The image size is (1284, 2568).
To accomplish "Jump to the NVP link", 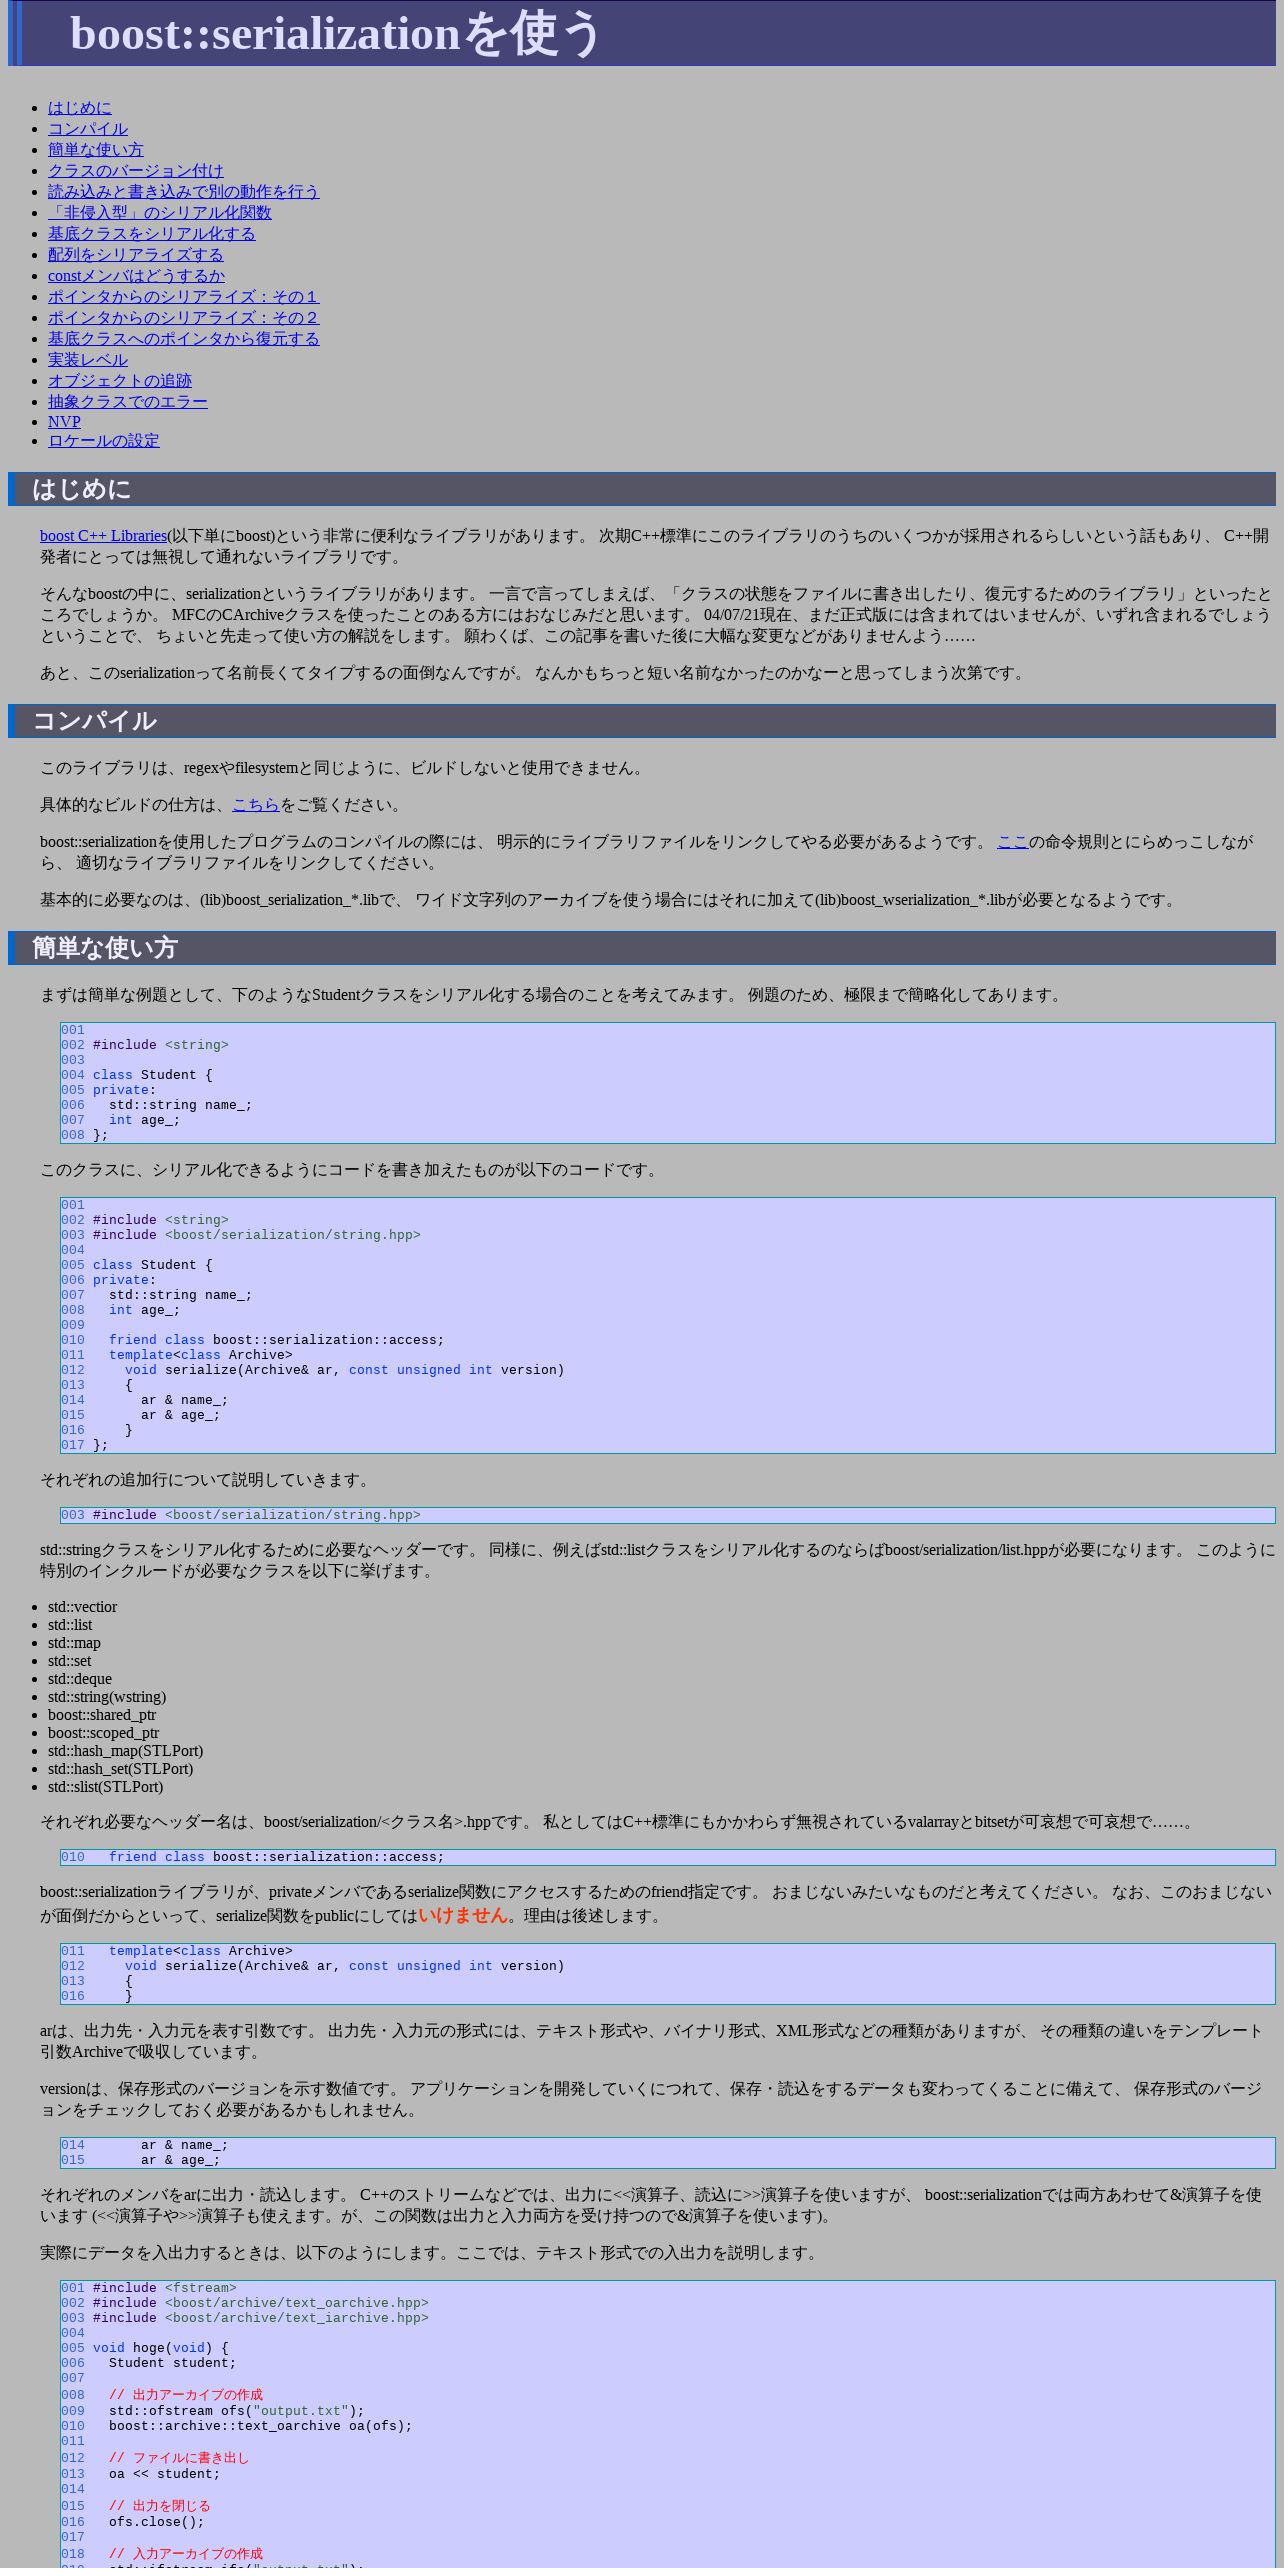I will (x=64, y=422).
